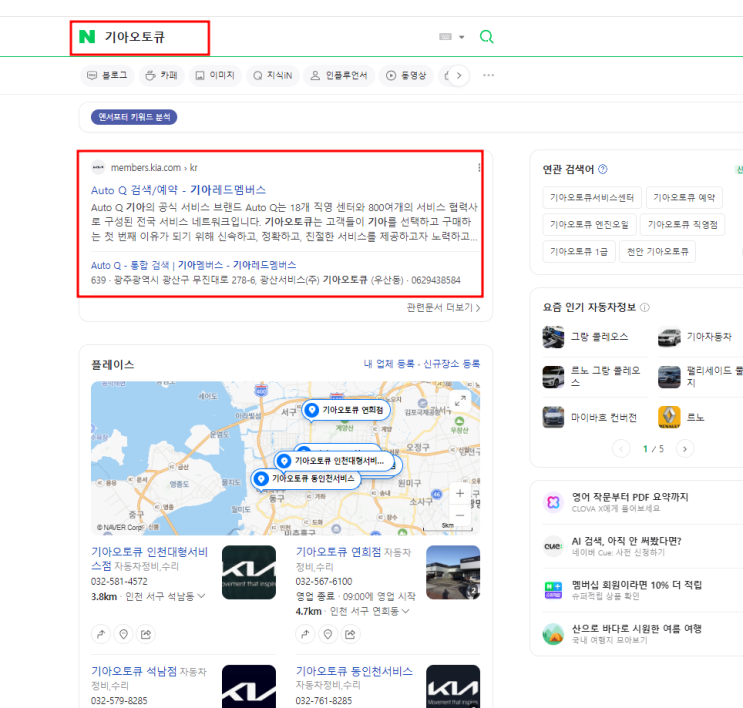743x708 pixels.
Task: Open 기아오토큐 동인천서비스 place listing
Action: click(x=354, y=671)
